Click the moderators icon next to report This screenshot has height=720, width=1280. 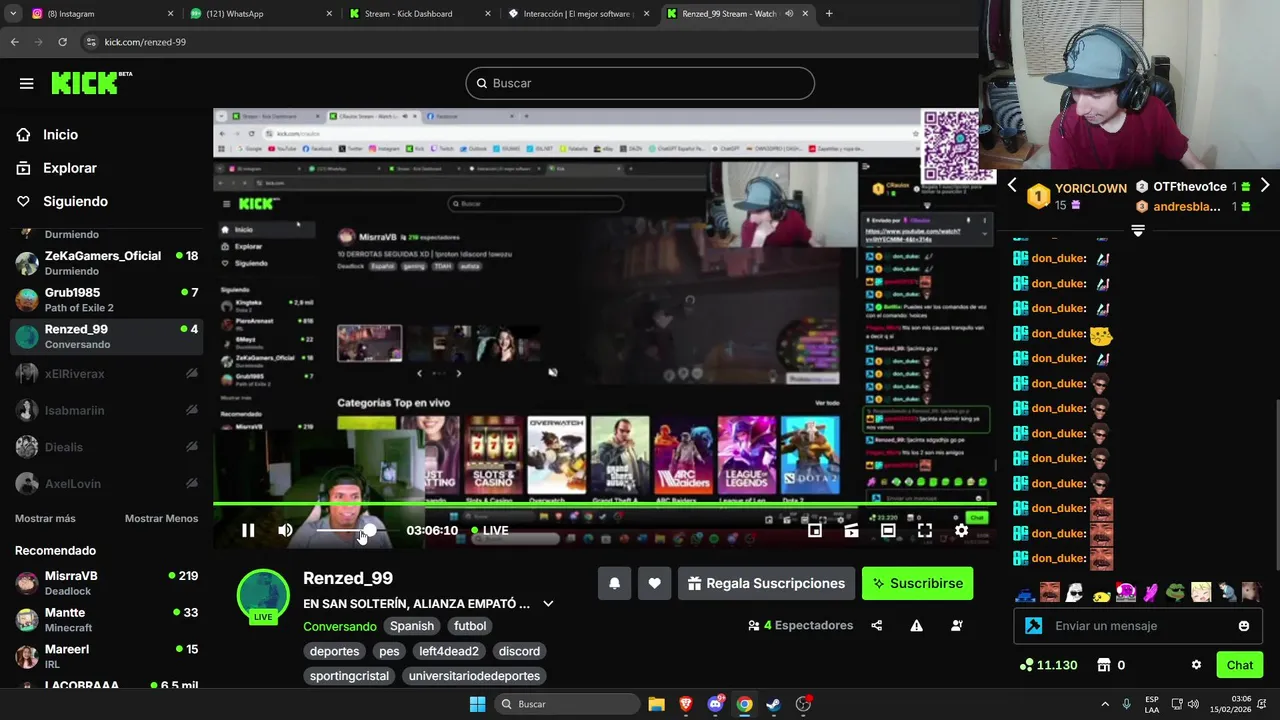pos(957,626)
